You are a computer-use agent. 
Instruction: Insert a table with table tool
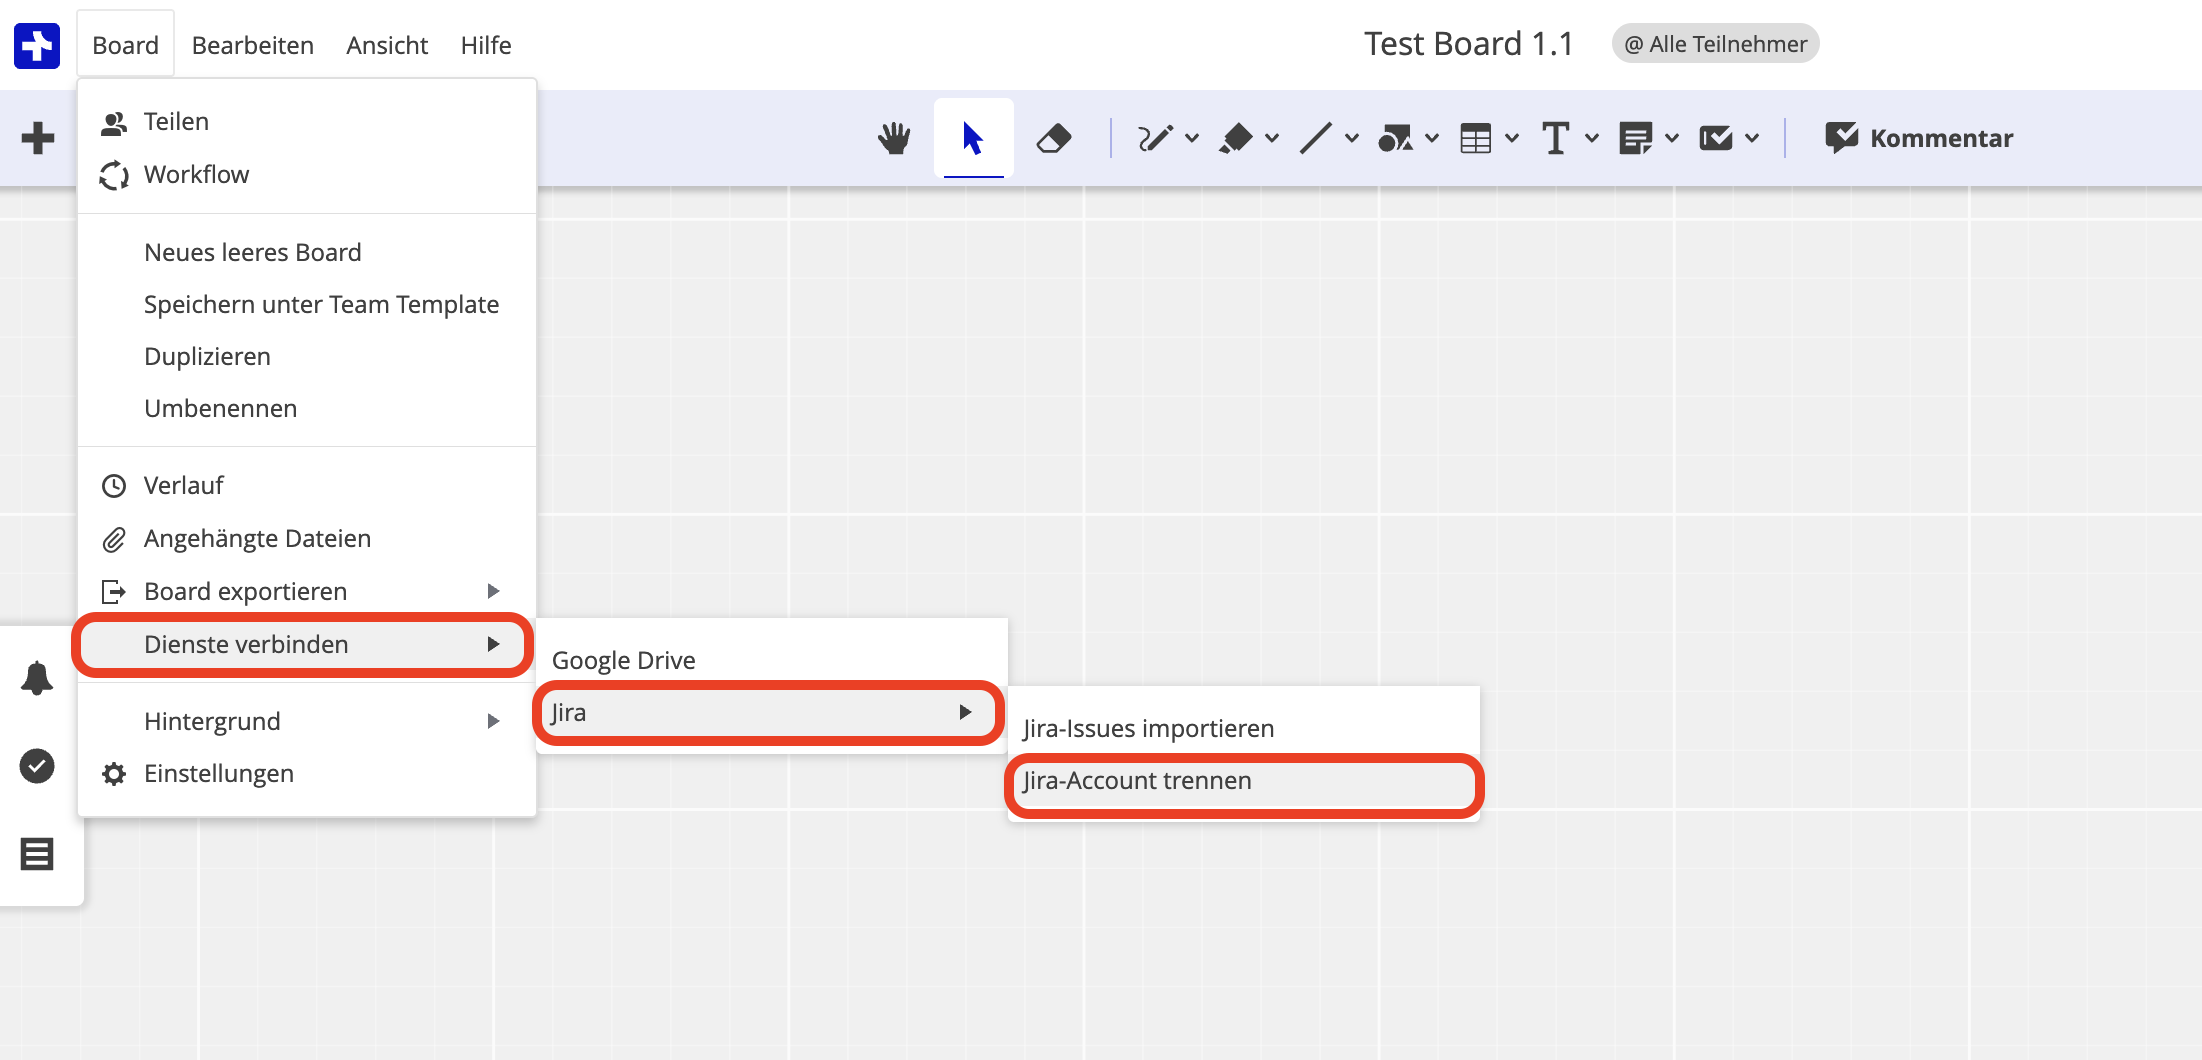point(1475,138)
